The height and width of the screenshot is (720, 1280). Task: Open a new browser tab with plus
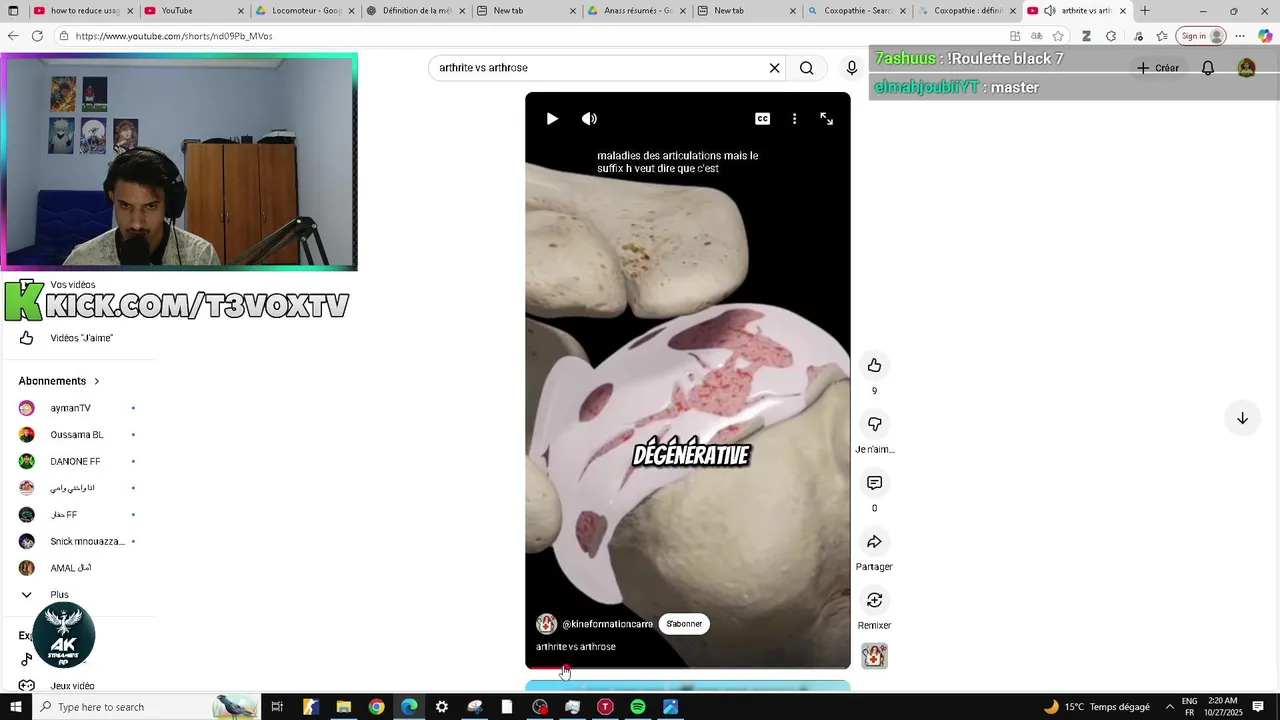tap(1145, 11)
